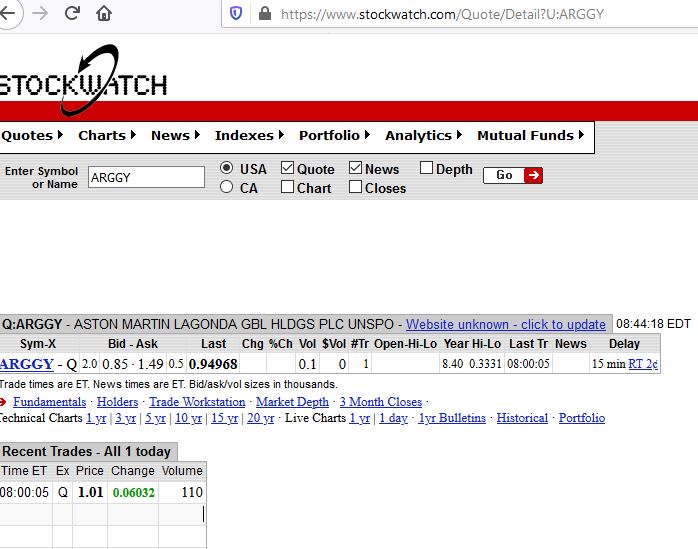
Task: Open the Market Depth link
Action: coord(292,402)
